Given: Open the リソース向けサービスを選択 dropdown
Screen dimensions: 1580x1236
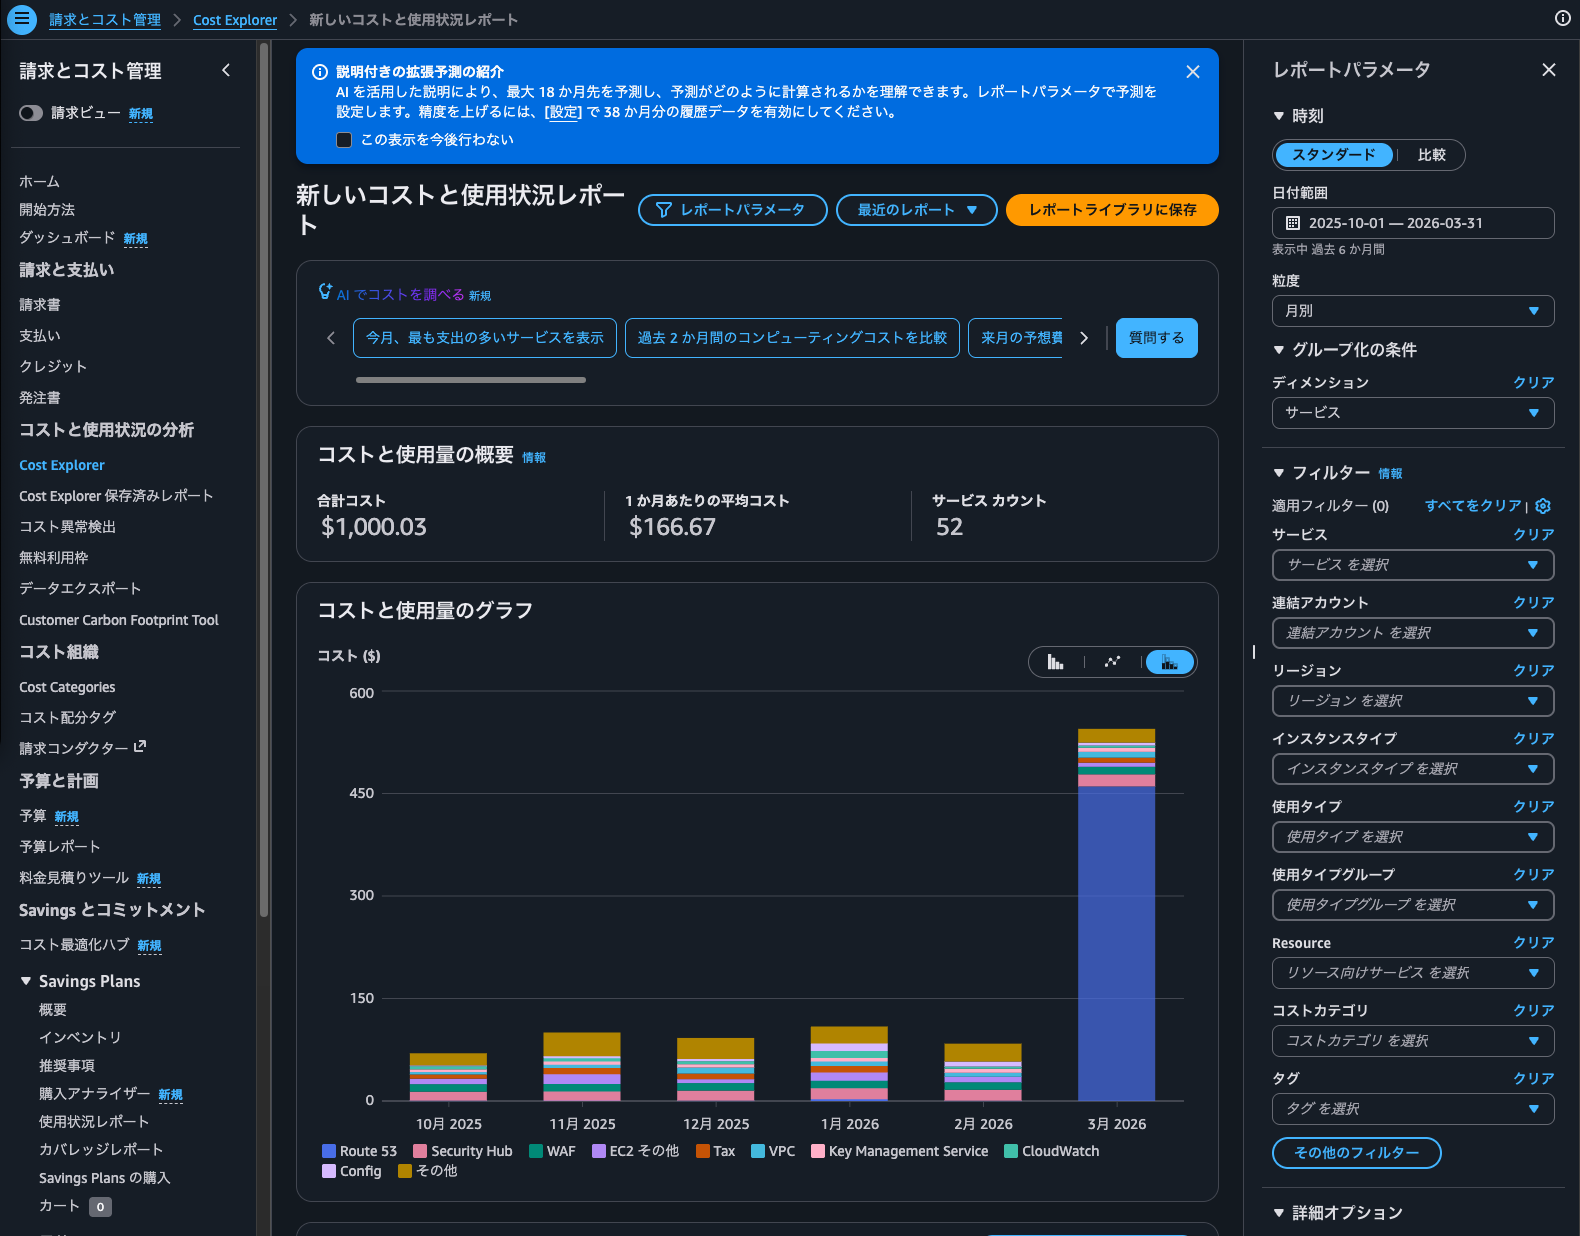Looking at the screenshot, I should coord(1413,973).
